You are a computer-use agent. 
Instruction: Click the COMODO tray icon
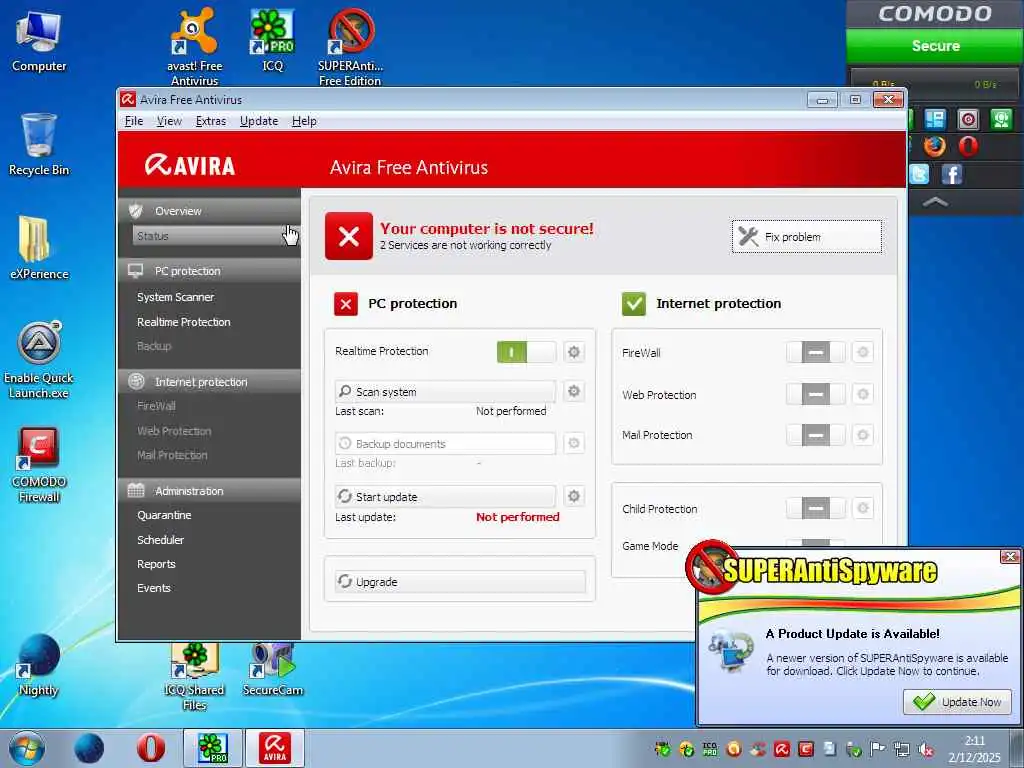(806, 749)
